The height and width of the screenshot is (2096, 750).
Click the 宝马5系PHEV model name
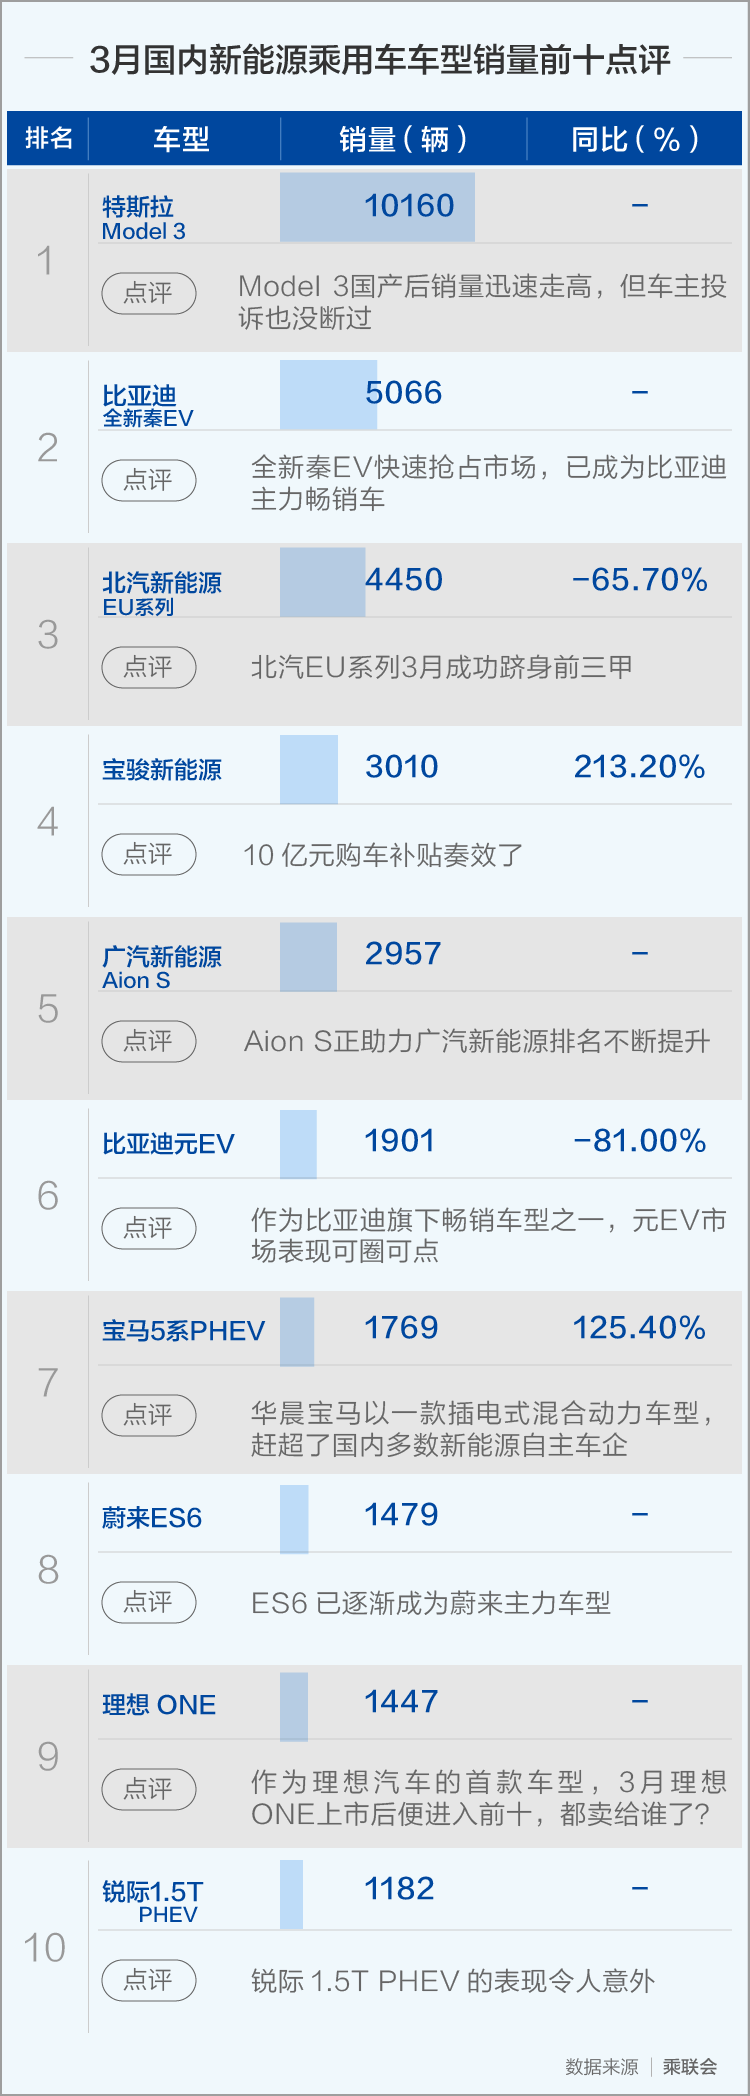point(183,1330)
